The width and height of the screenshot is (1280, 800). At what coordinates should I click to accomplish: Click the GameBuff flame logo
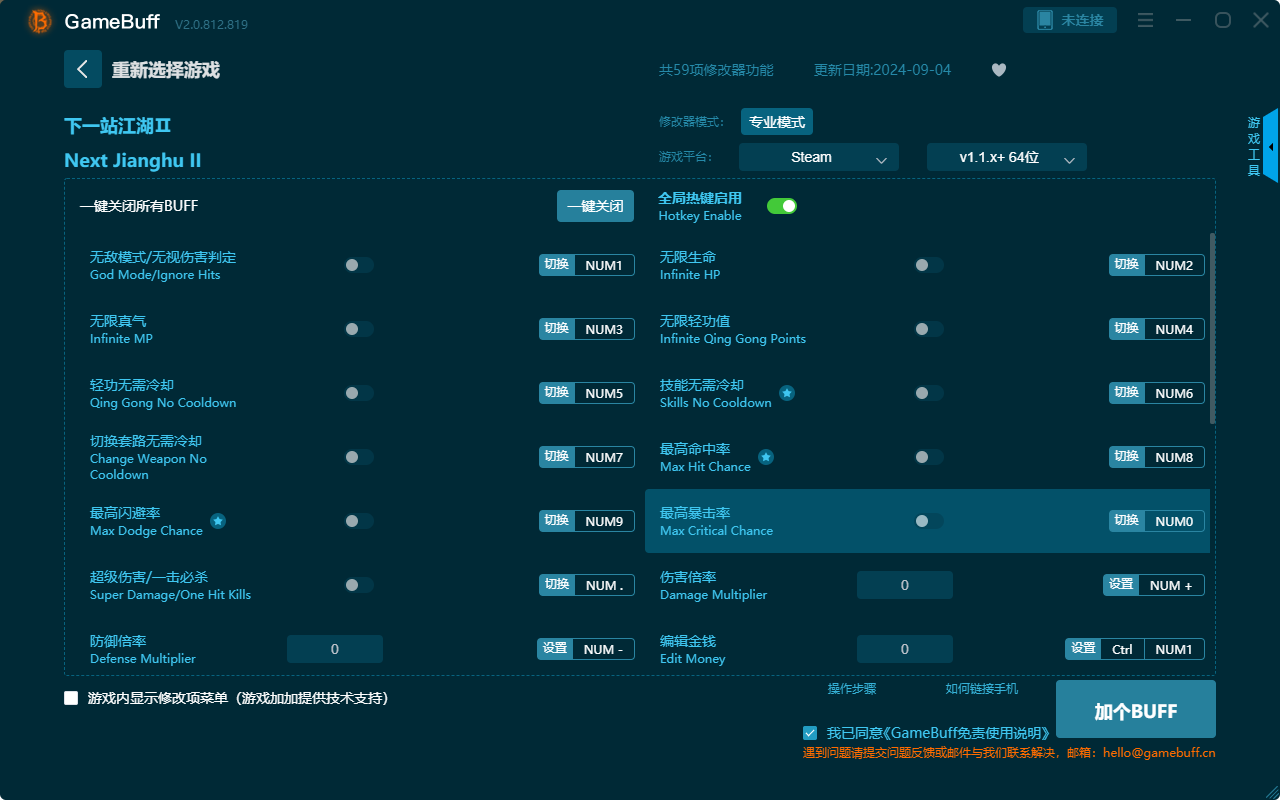tap(38, 21)
